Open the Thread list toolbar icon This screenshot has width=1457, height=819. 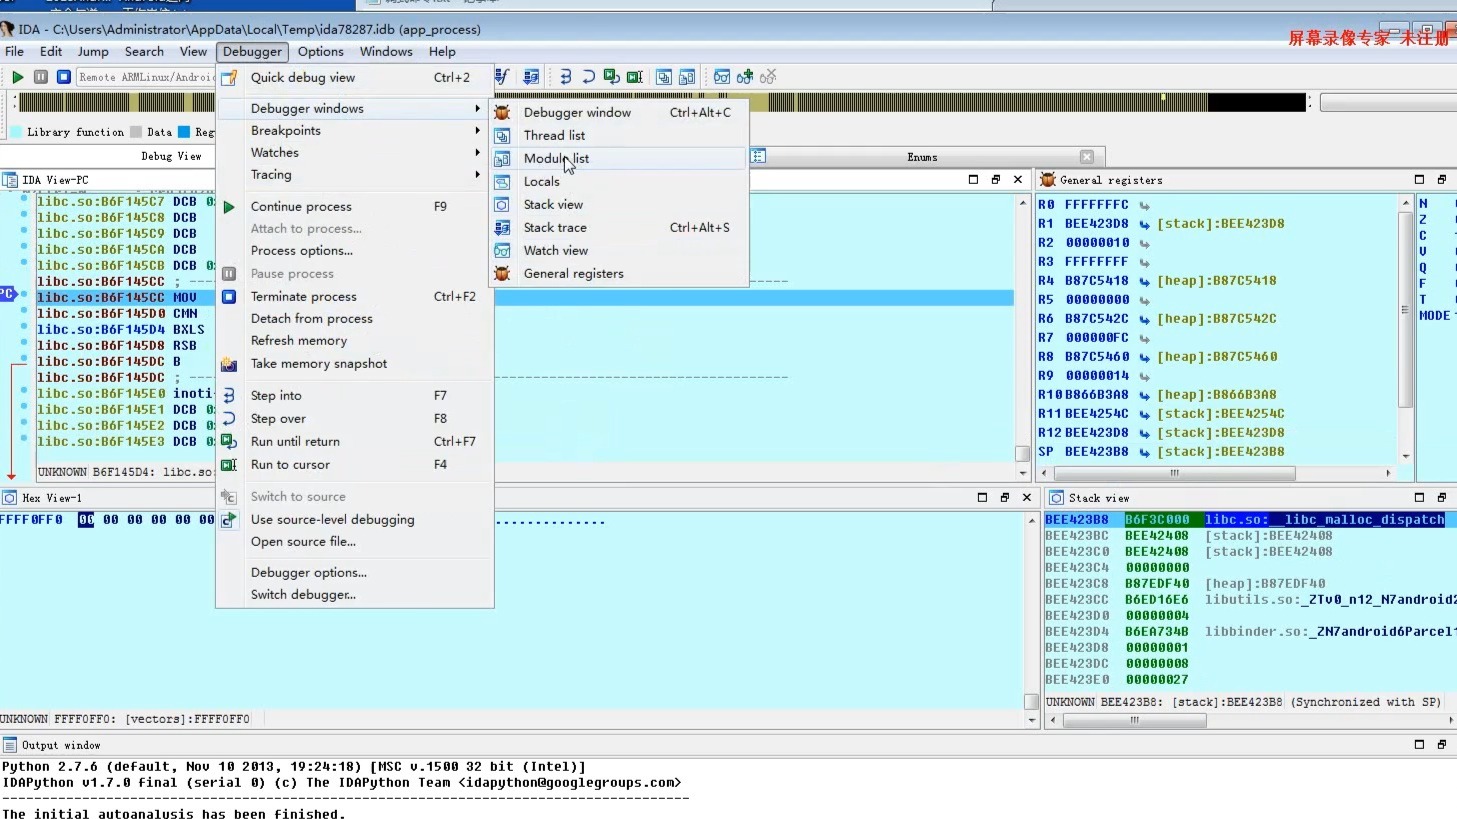663,77
